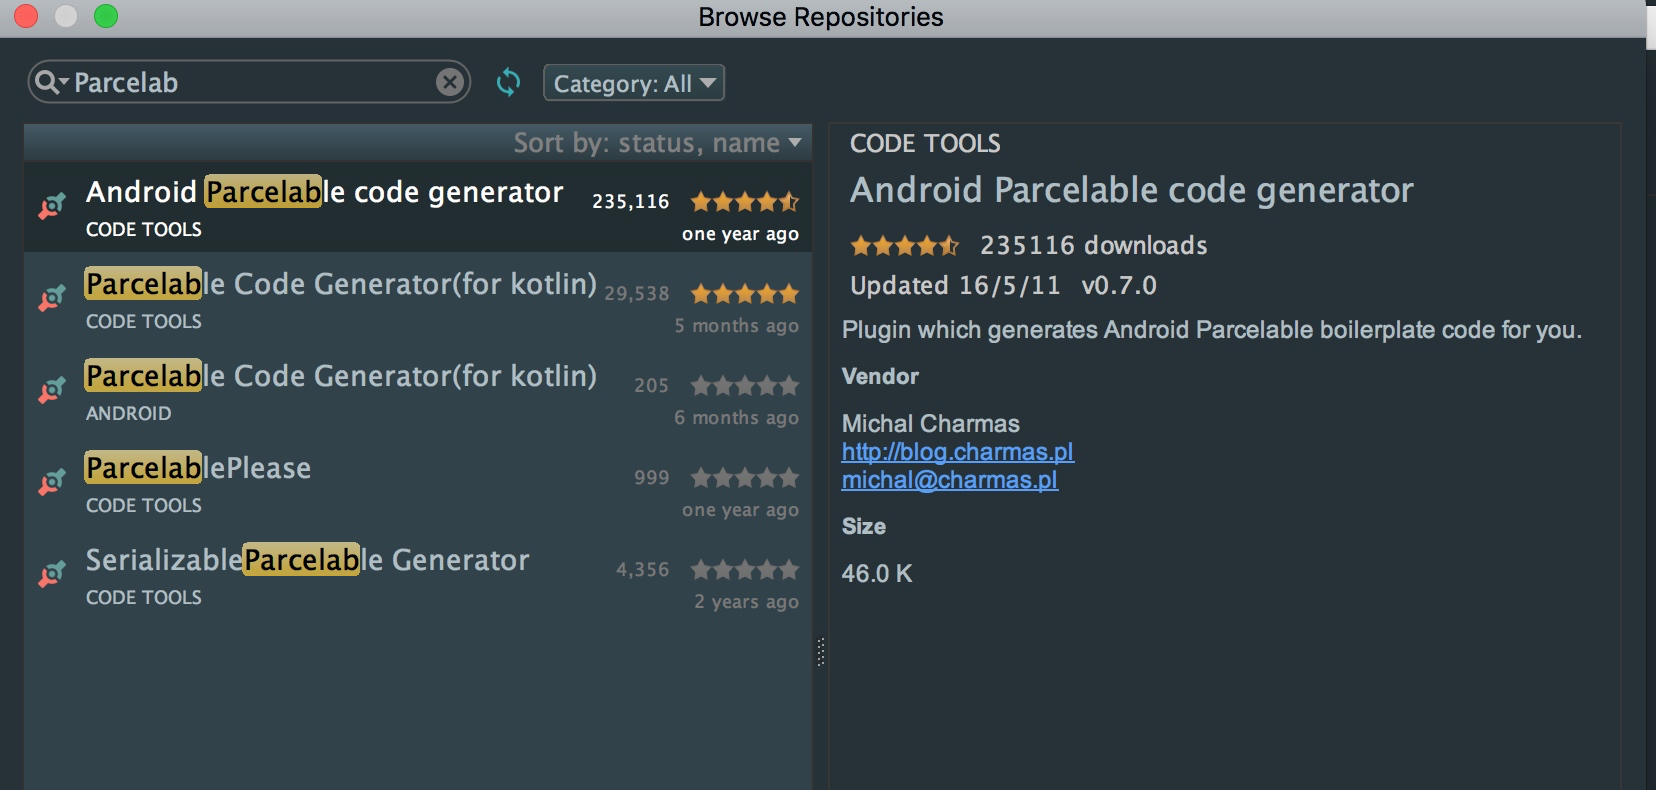This screenshot has width=1656, height=790.
Task: Click plugin icon beside ParcelablePlease
Action: pos(52,482)
